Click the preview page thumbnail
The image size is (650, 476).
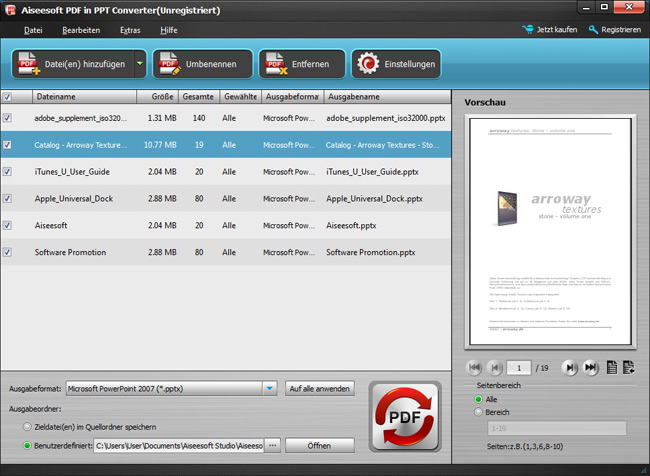(x=551, y=231)
